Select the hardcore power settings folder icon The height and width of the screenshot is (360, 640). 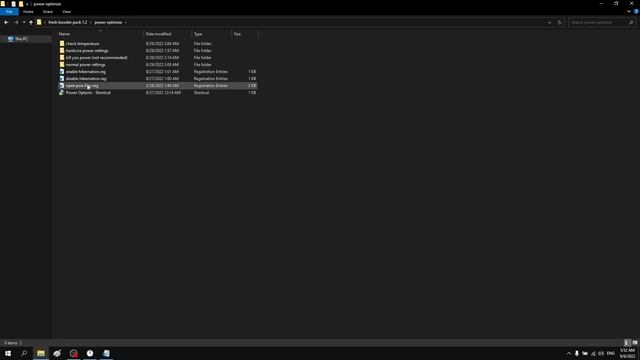[62, 51]
